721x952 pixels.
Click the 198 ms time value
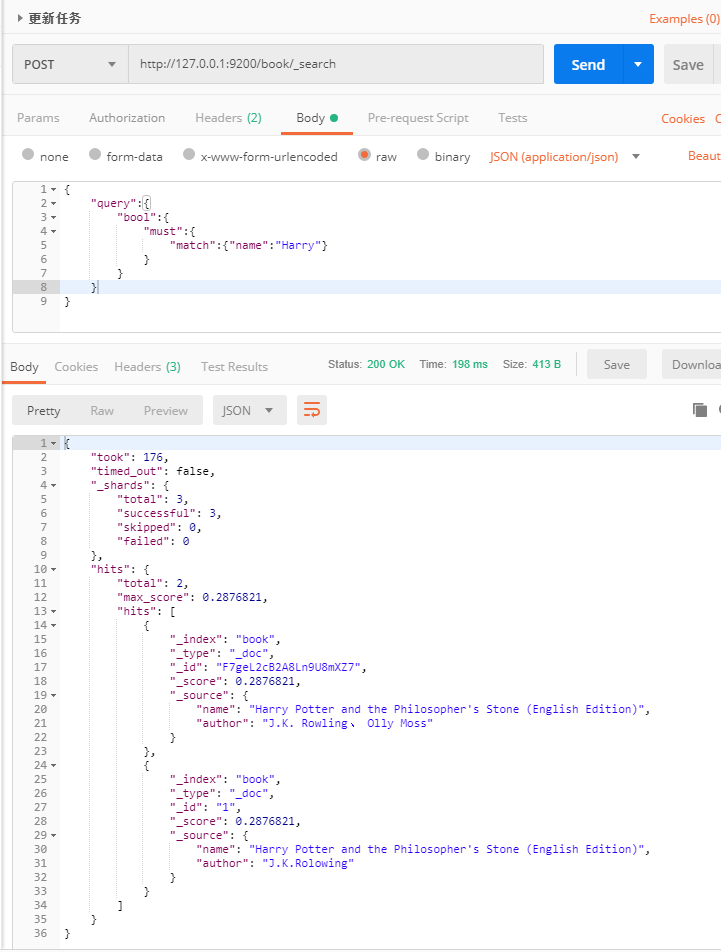tap(470, 364)
